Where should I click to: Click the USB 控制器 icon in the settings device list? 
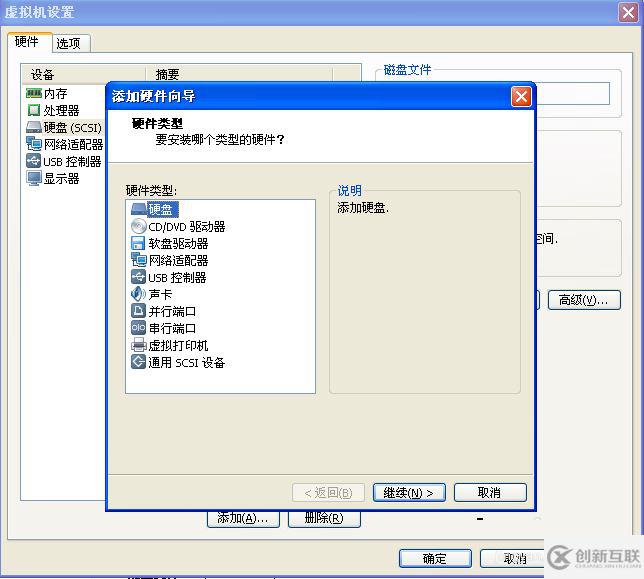pyautogui.click(x=33, y=161)
